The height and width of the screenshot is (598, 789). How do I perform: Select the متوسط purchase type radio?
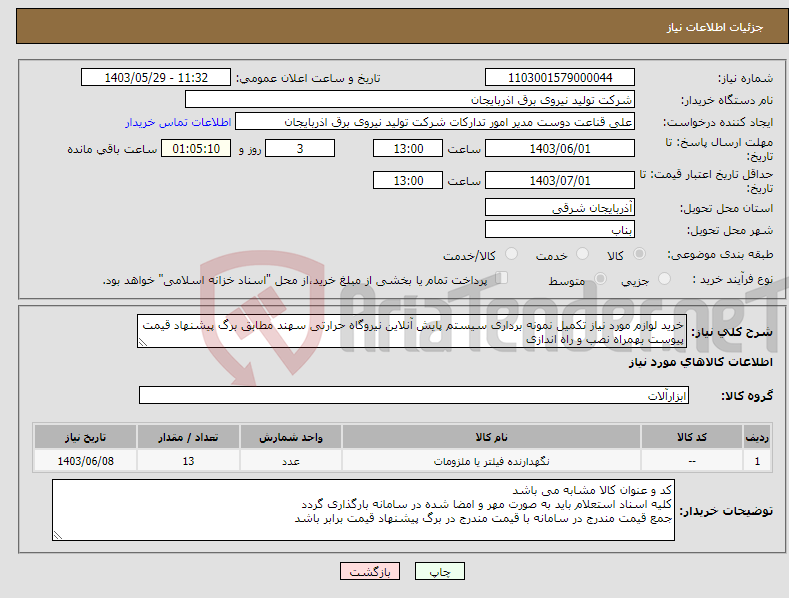[600, 279]
